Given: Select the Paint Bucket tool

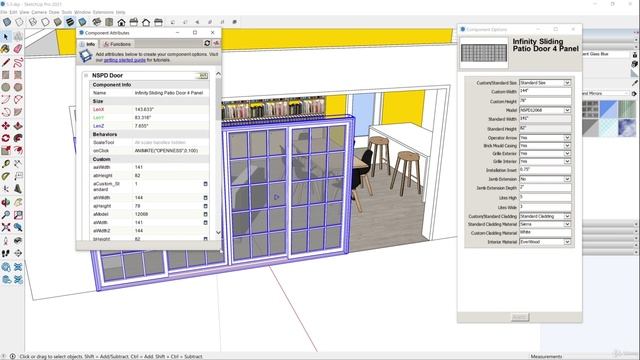Looking at the screenshot, I should 6,49.
